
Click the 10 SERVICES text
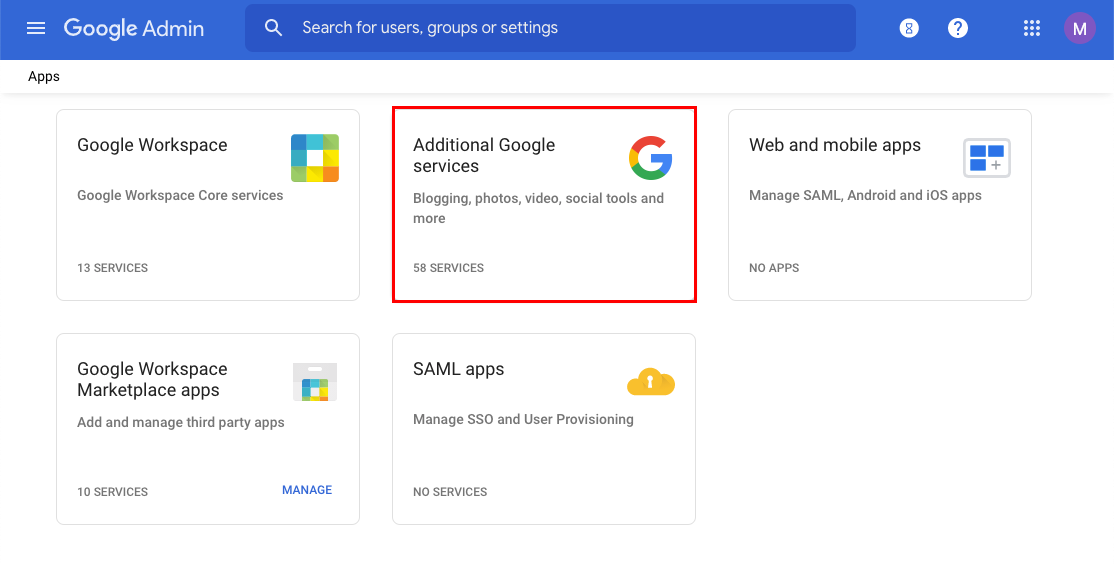pos(112,492)
